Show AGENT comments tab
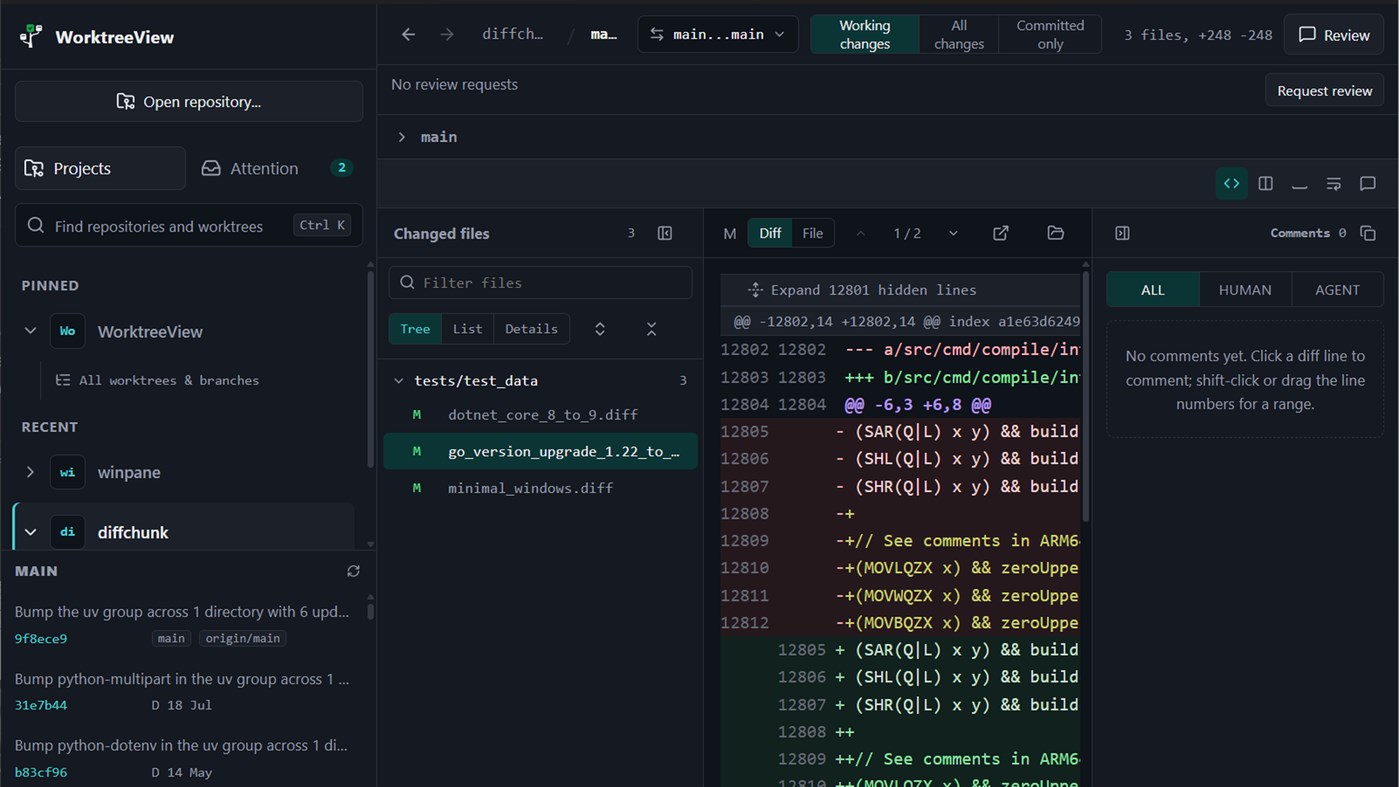 1337,290
